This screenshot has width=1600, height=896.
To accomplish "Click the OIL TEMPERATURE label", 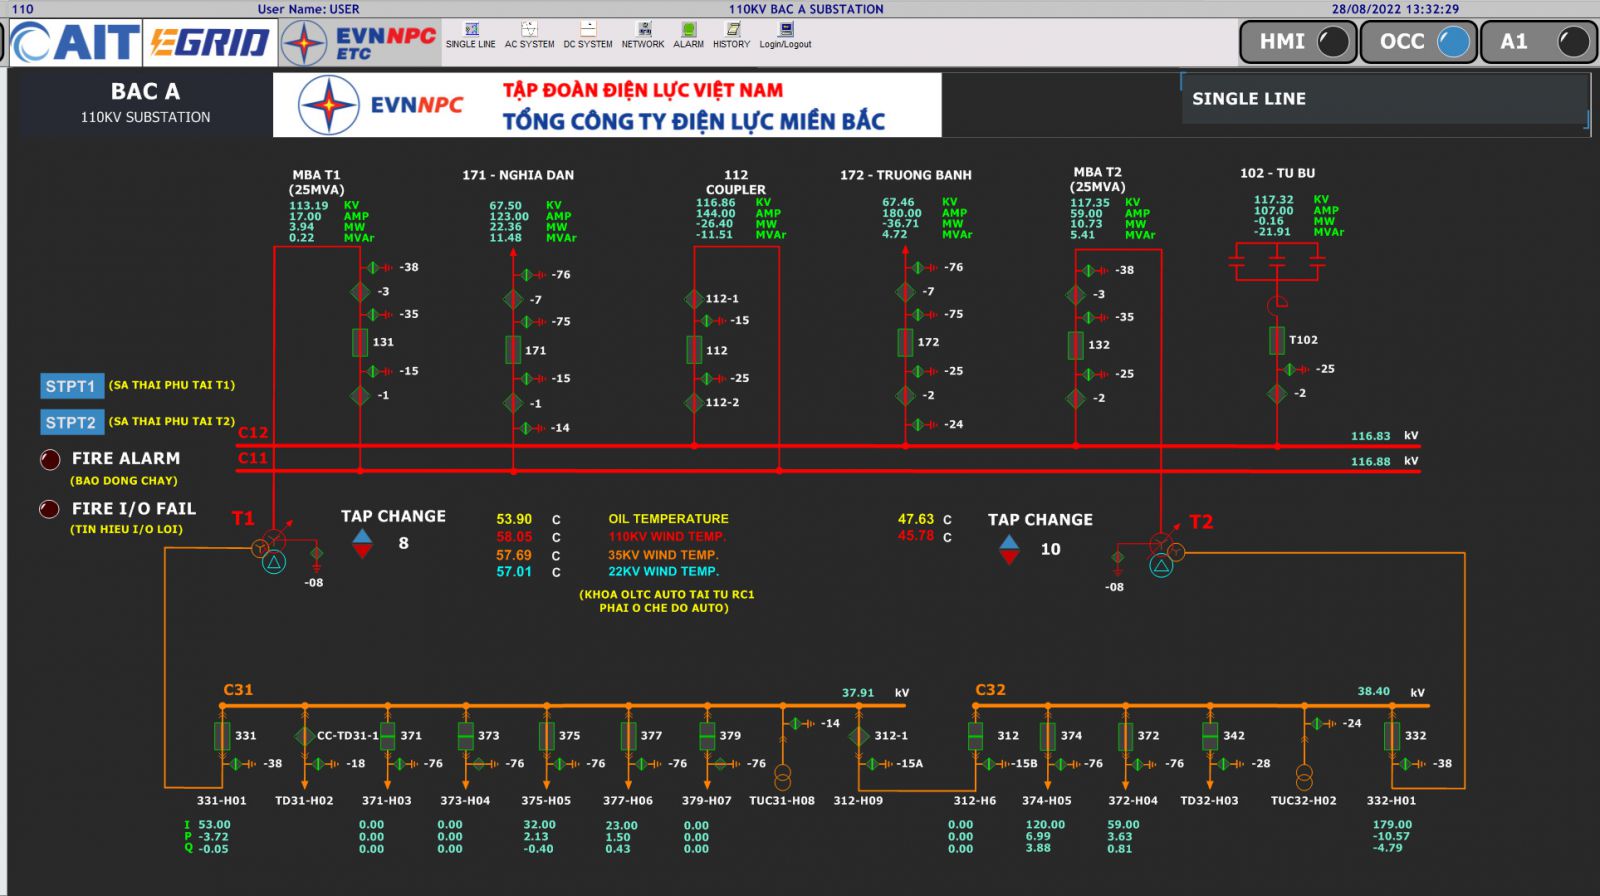I will (668, 519).
